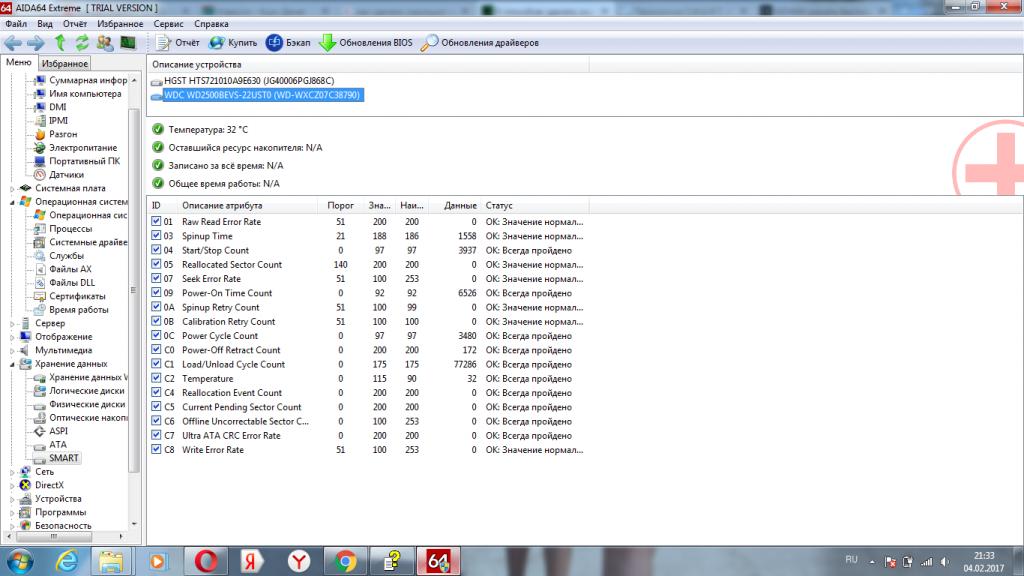Collapse the Хранение данных tree node

pos(12,364)
